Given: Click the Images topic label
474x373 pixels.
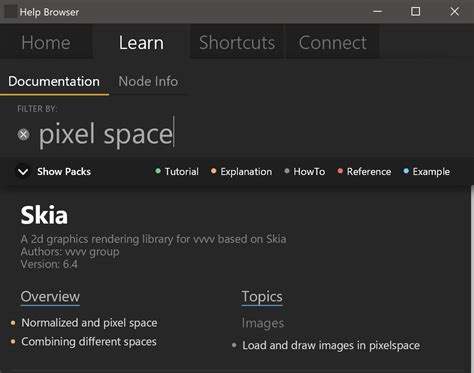Looking at the screenshot, I should click(x=263, y=323).
